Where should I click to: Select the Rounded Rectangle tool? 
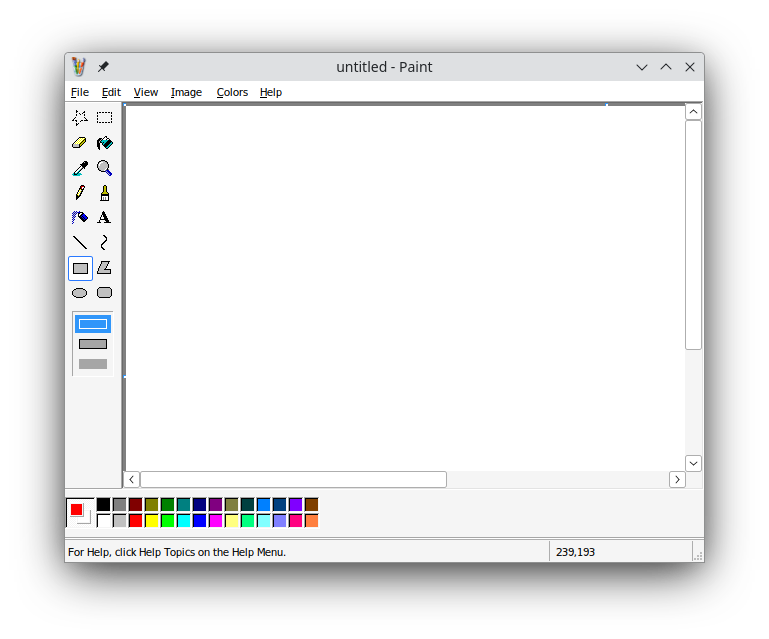click(x=104, y=293)
